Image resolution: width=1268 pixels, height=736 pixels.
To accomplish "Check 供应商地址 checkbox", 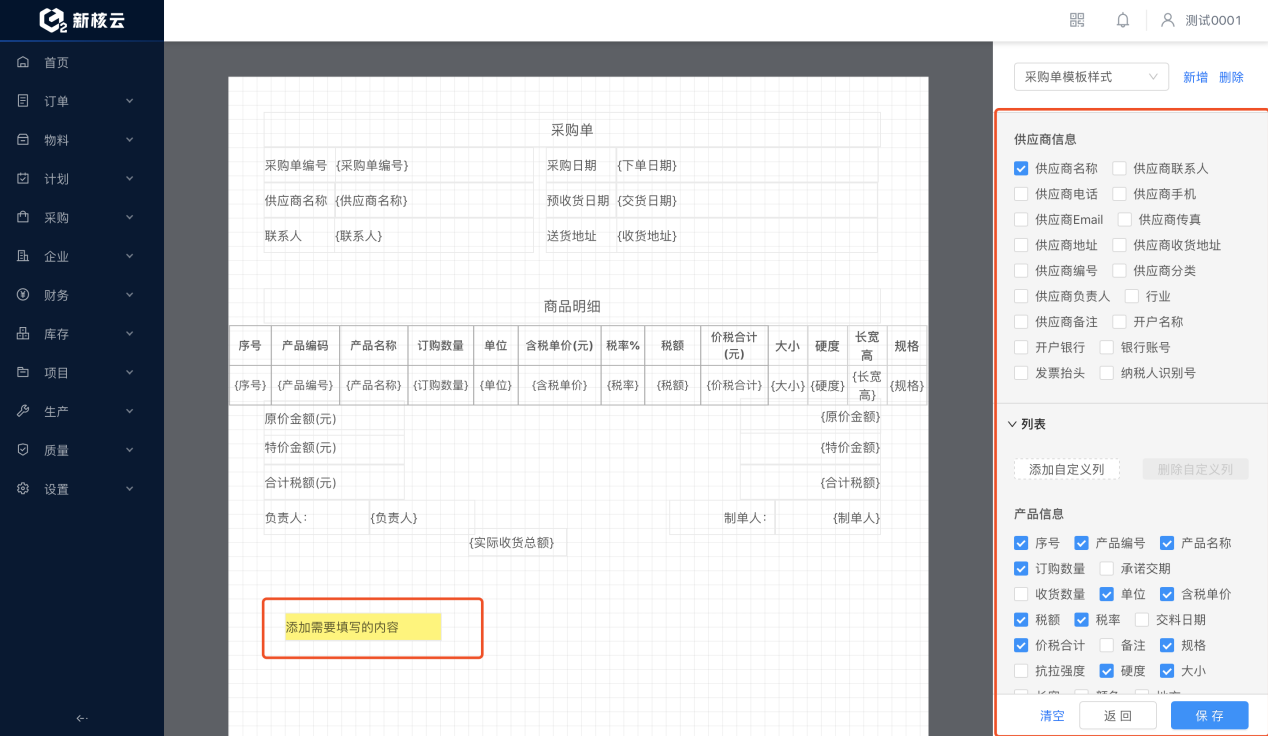I will 1021,245.
